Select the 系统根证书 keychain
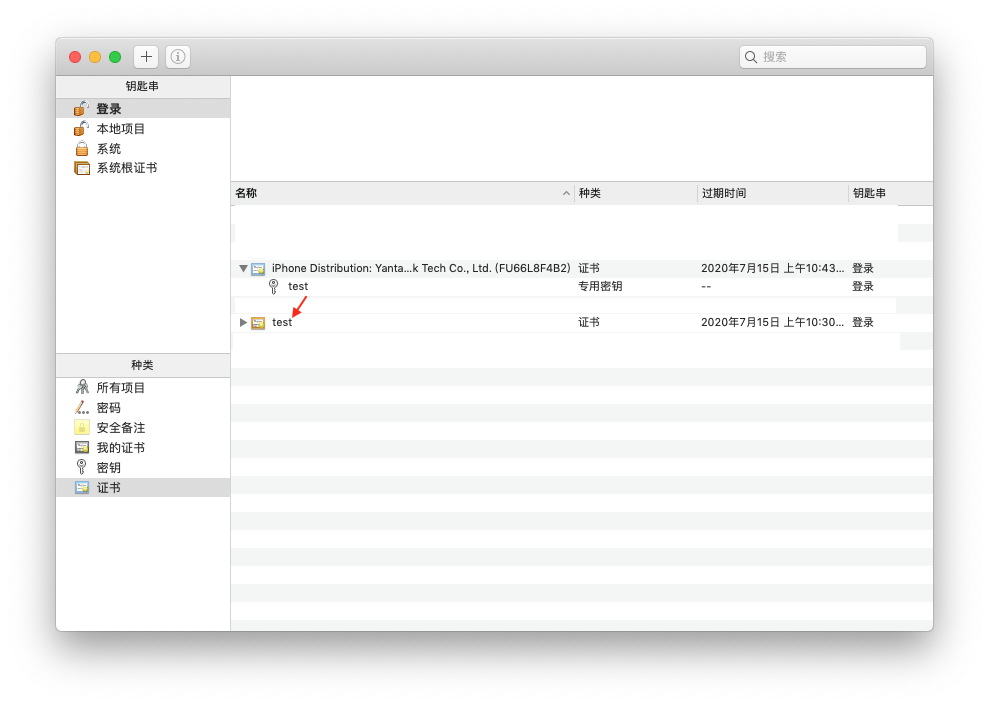This screenshot has height=705, width=989. 143,168
